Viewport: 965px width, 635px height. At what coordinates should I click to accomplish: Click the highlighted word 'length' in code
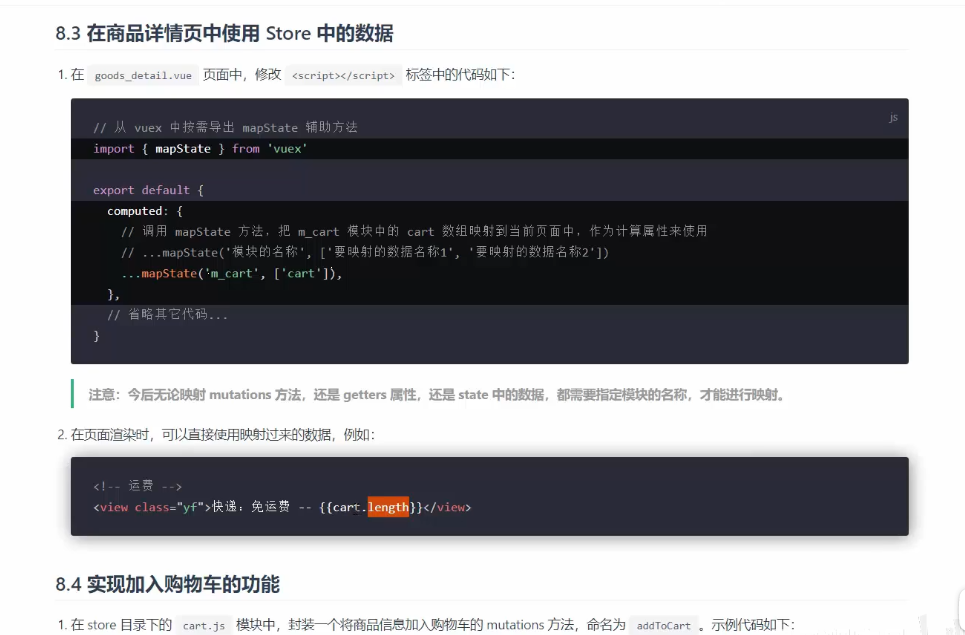pos(388,507)
